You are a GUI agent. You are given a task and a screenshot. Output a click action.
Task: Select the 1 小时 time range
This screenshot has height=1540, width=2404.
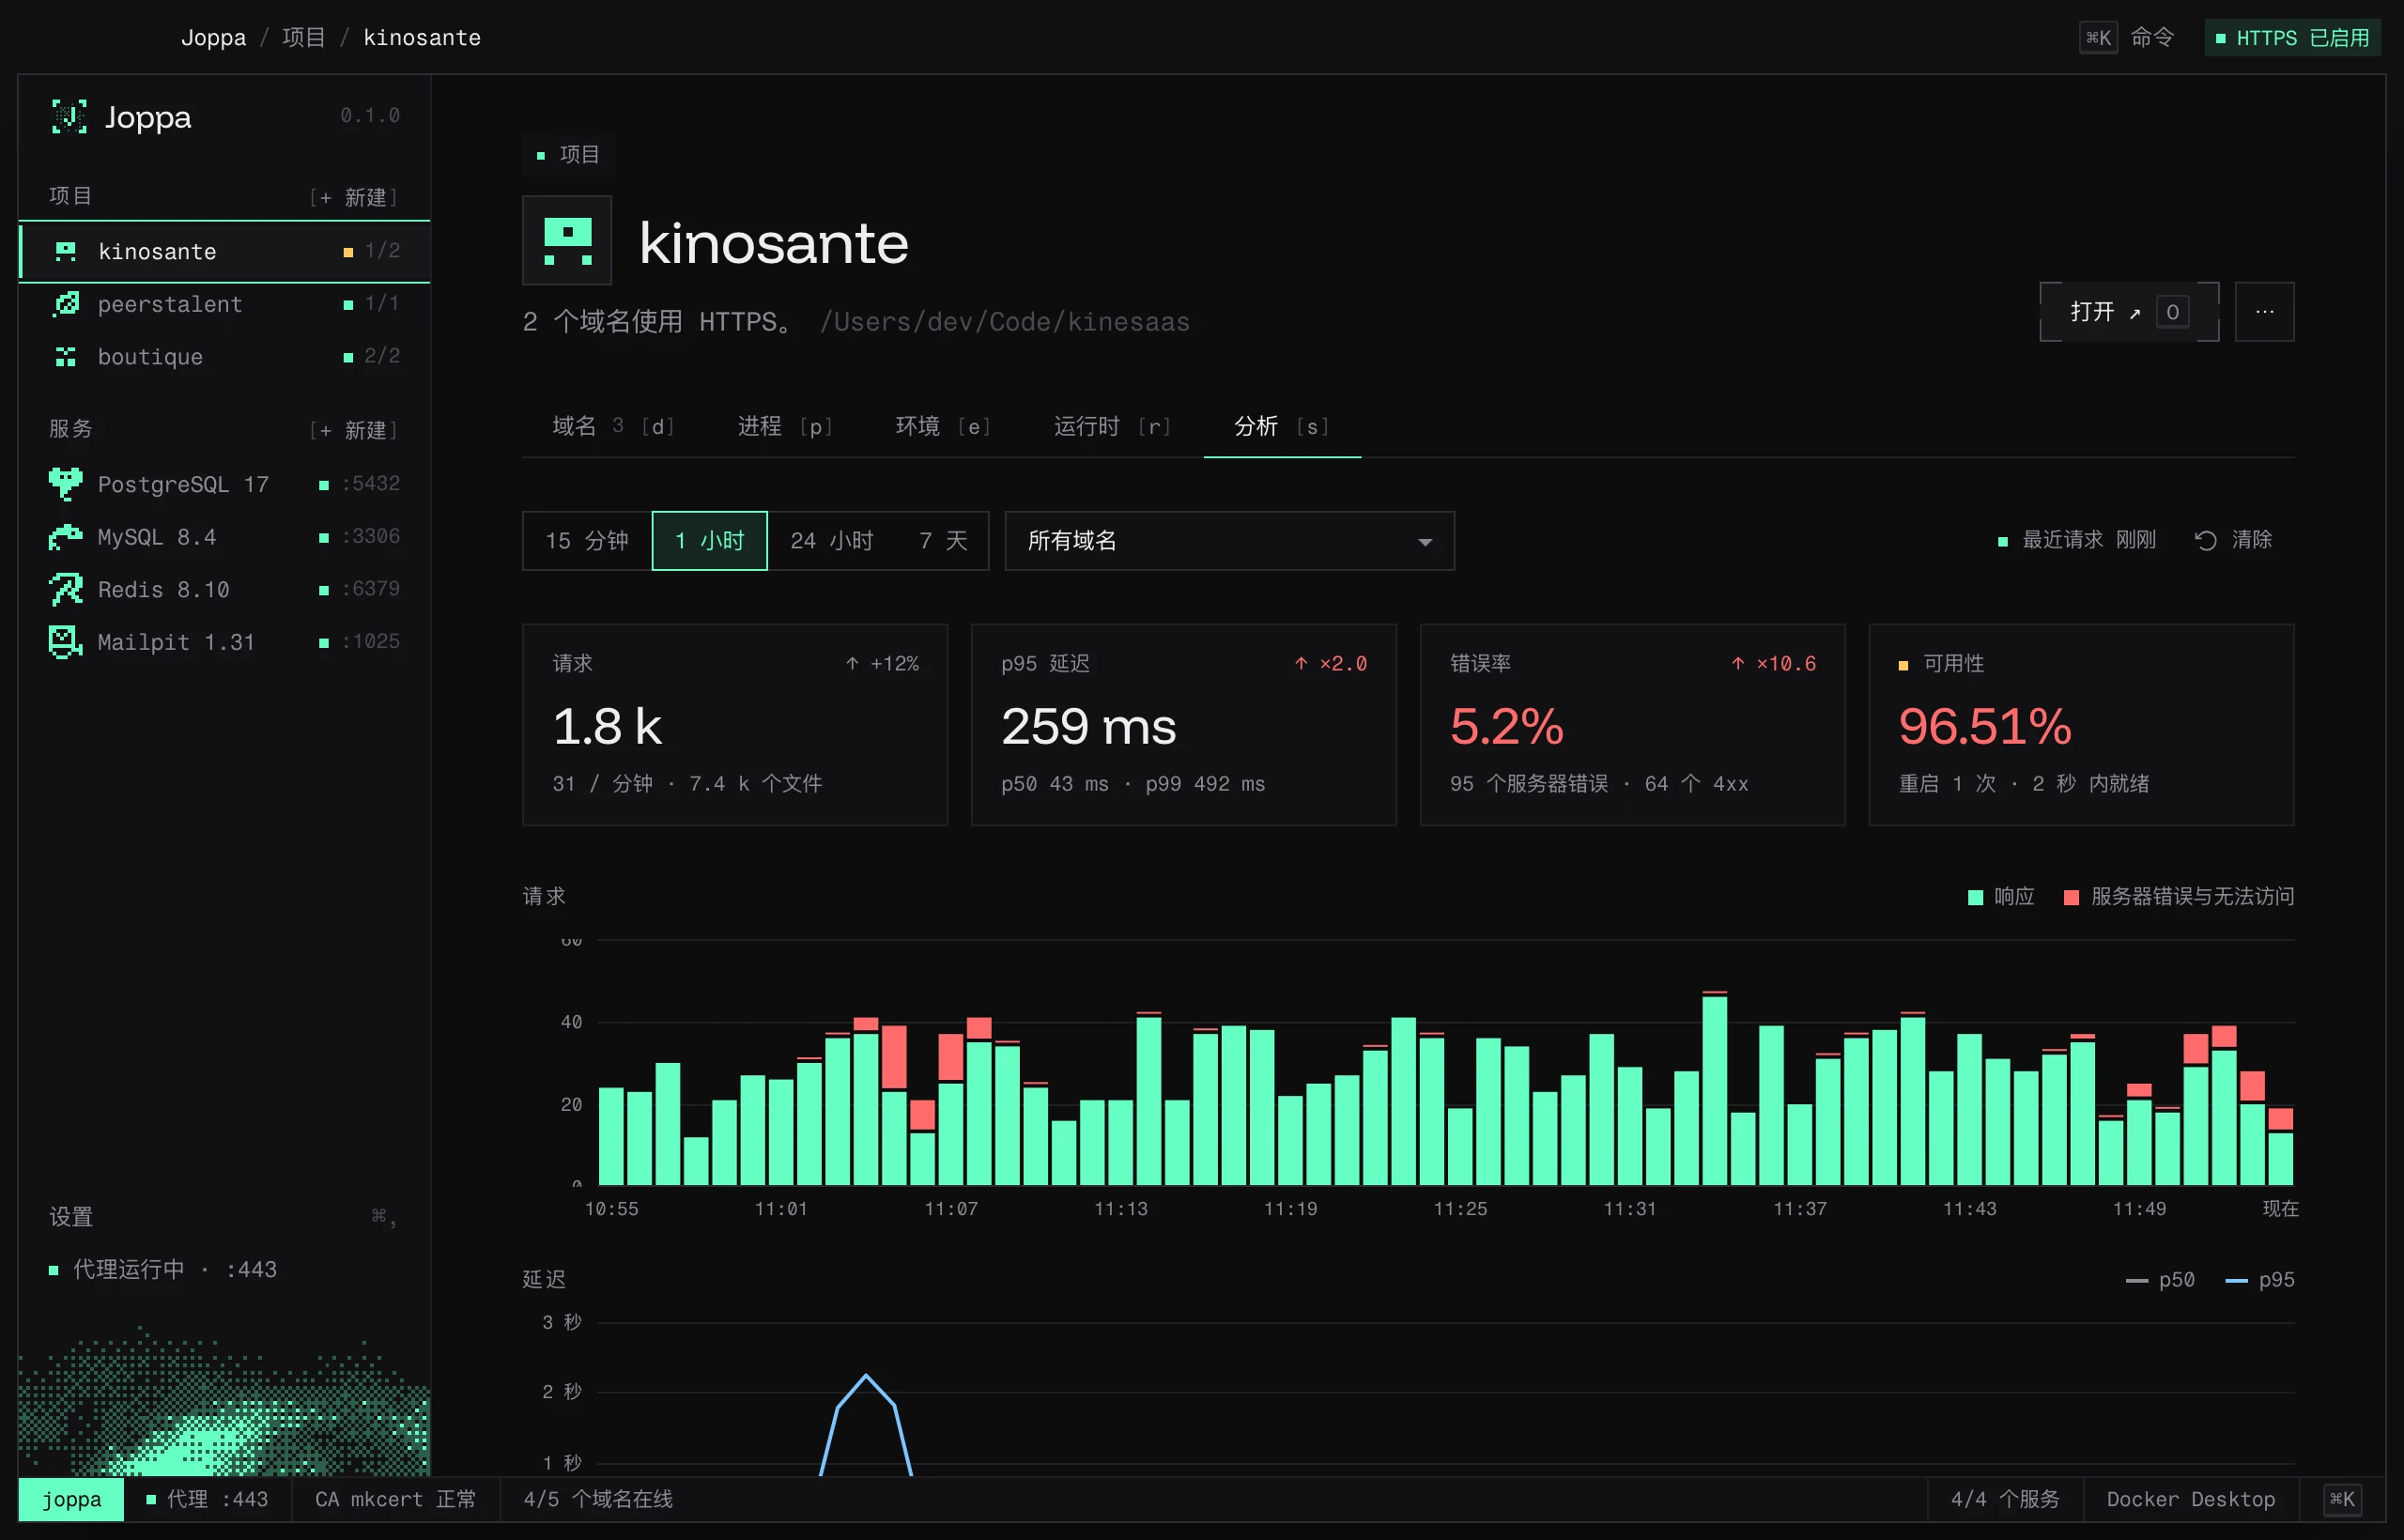click(x=709, y=541)
